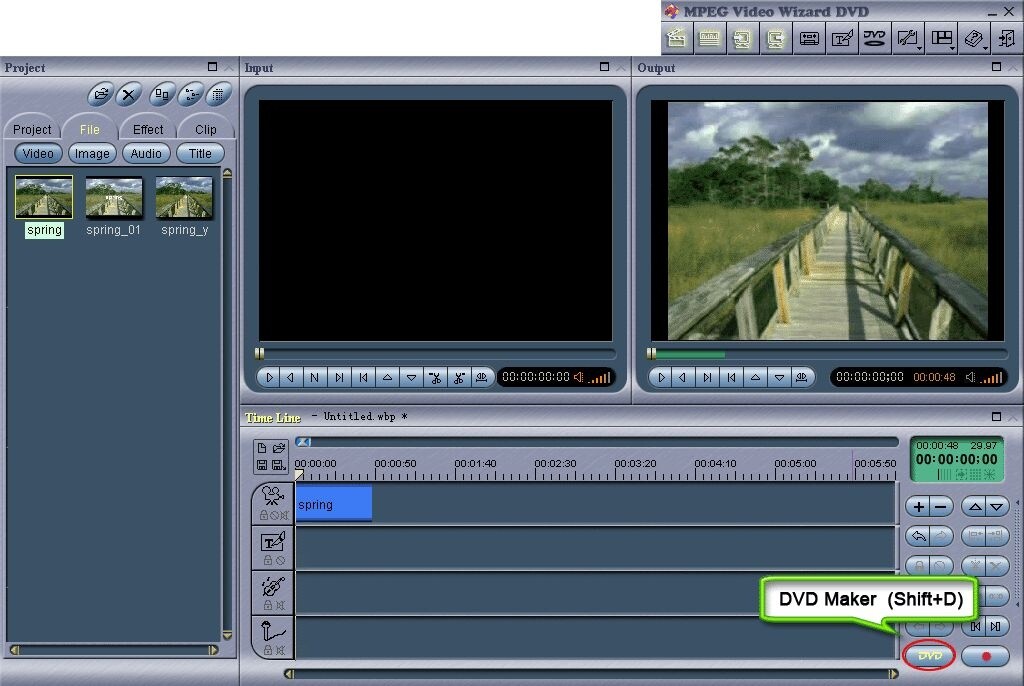The image size is (1024, 686).
Task: Open the Title editor from the top toolbar
Action: coord(841,38)
